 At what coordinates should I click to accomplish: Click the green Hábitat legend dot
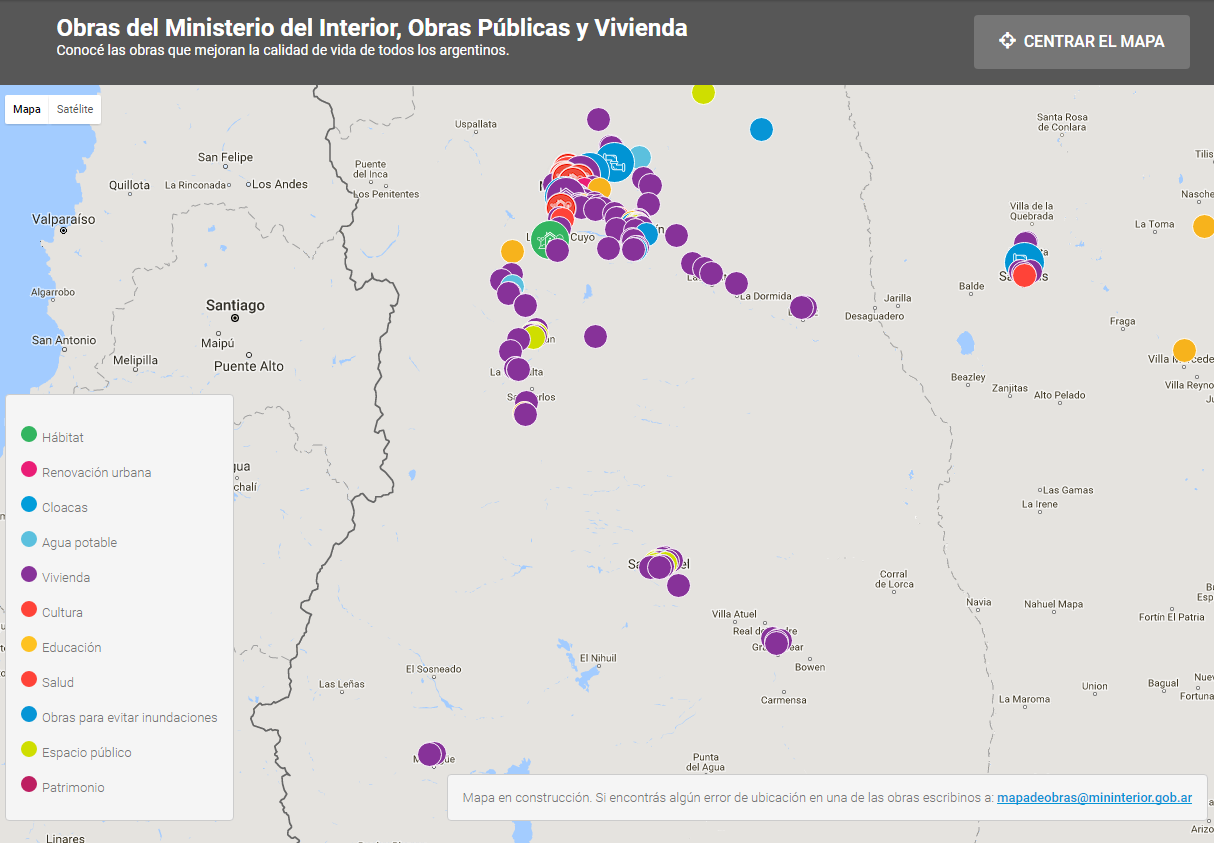click(29, 434)
